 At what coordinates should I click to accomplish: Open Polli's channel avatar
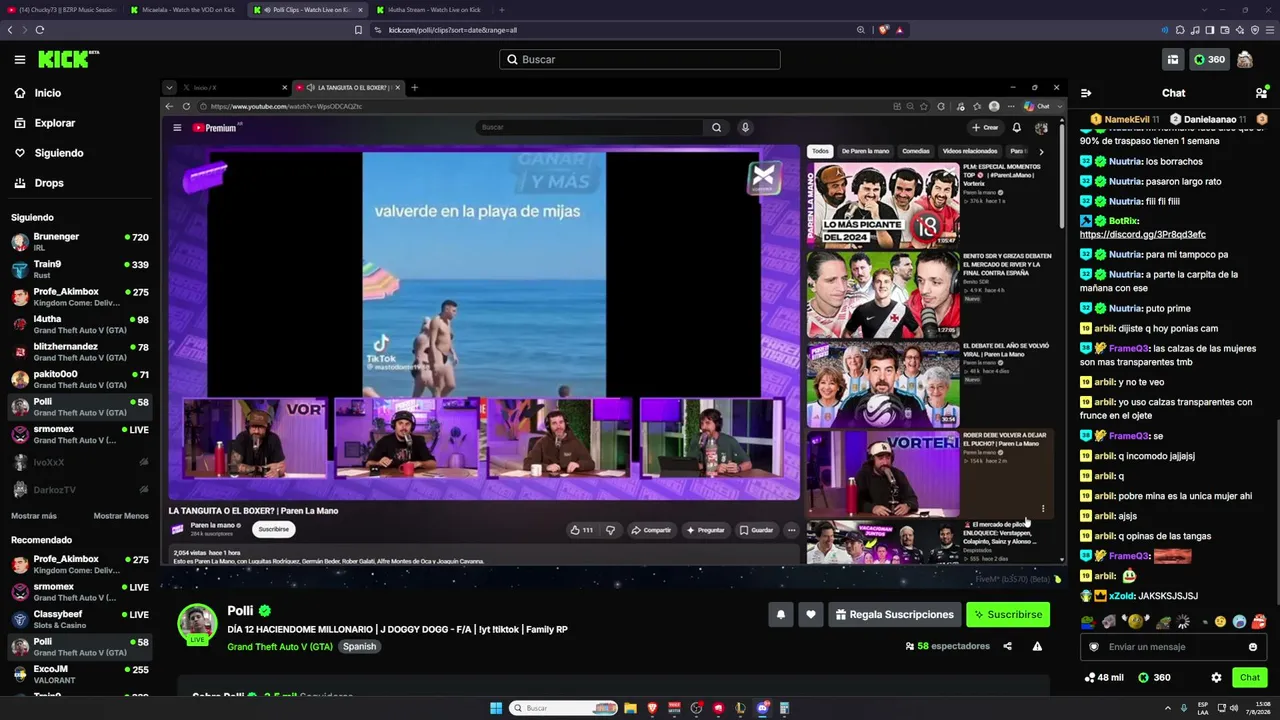pos(197,623)
